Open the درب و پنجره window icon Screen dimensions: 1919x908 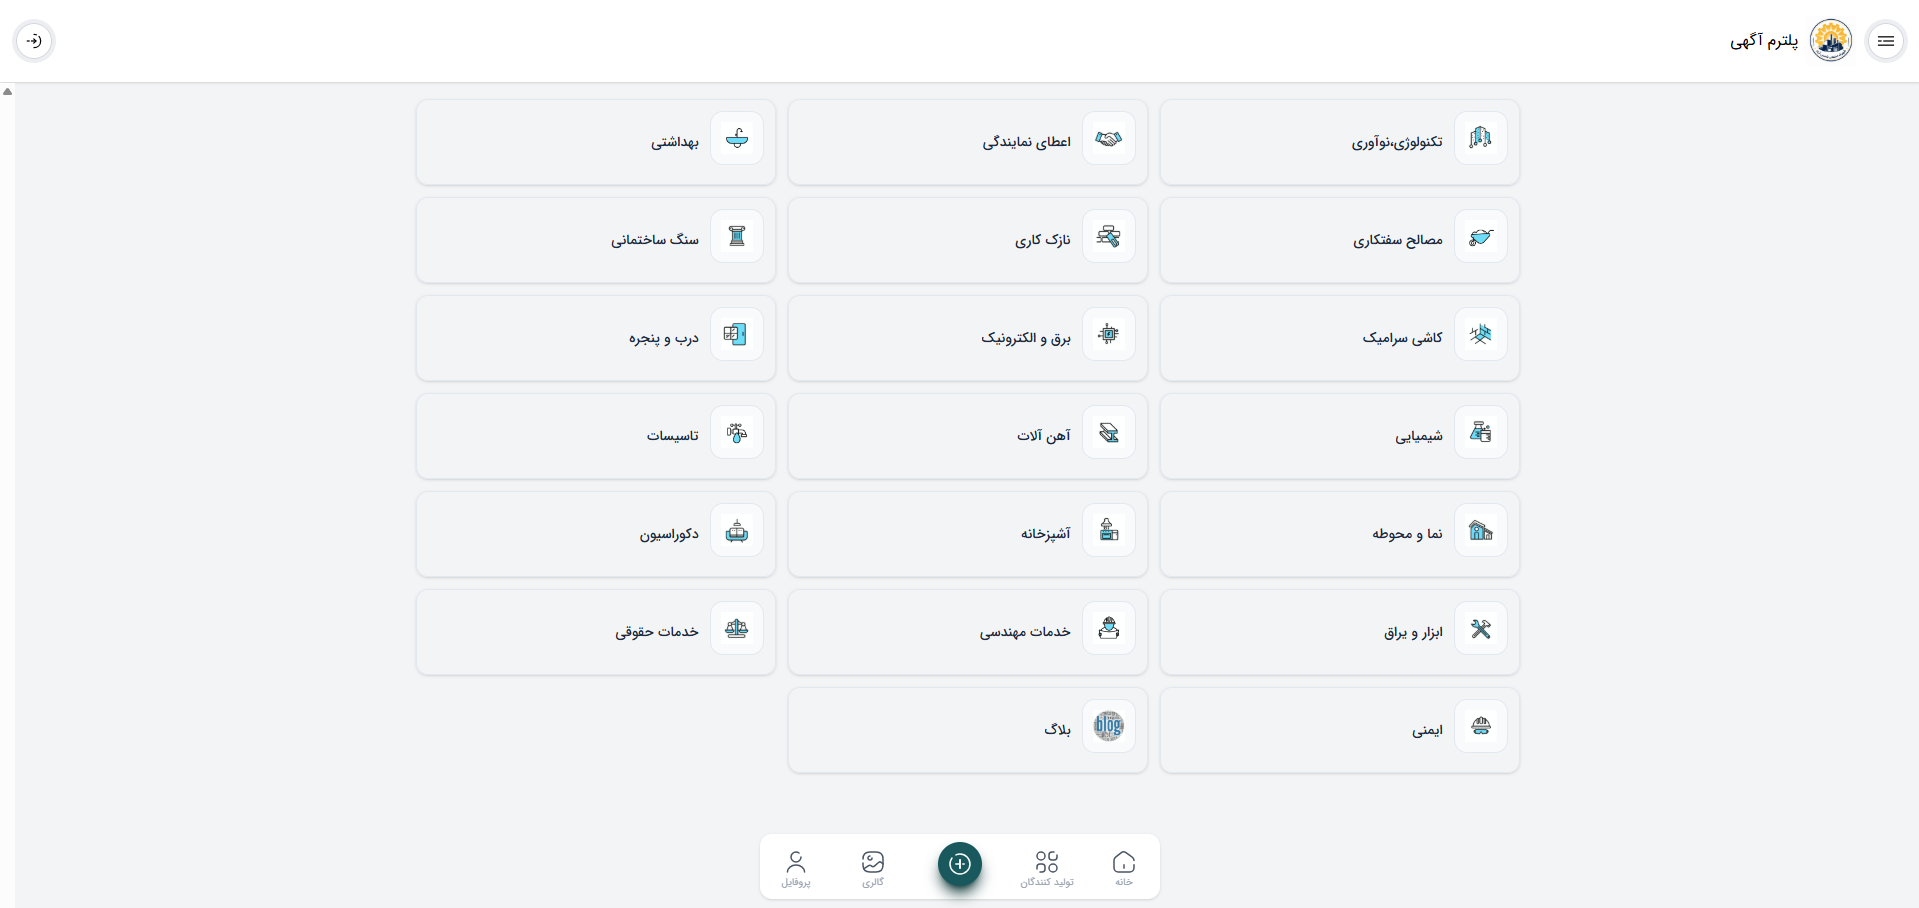tap(737, 334)
